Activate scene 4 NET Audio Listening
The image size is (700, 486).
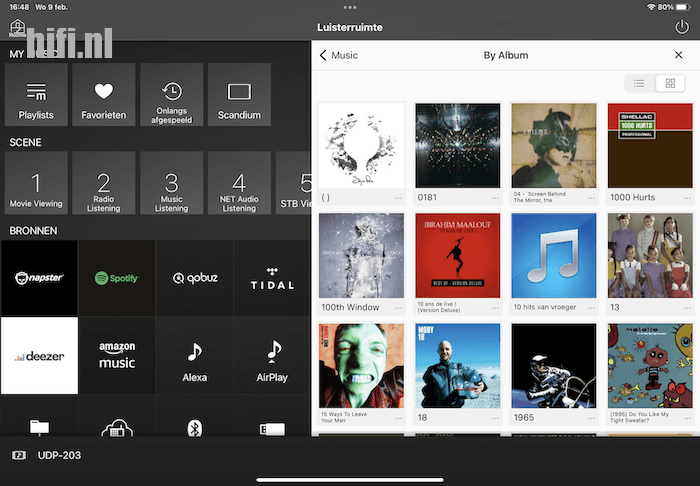239,183
